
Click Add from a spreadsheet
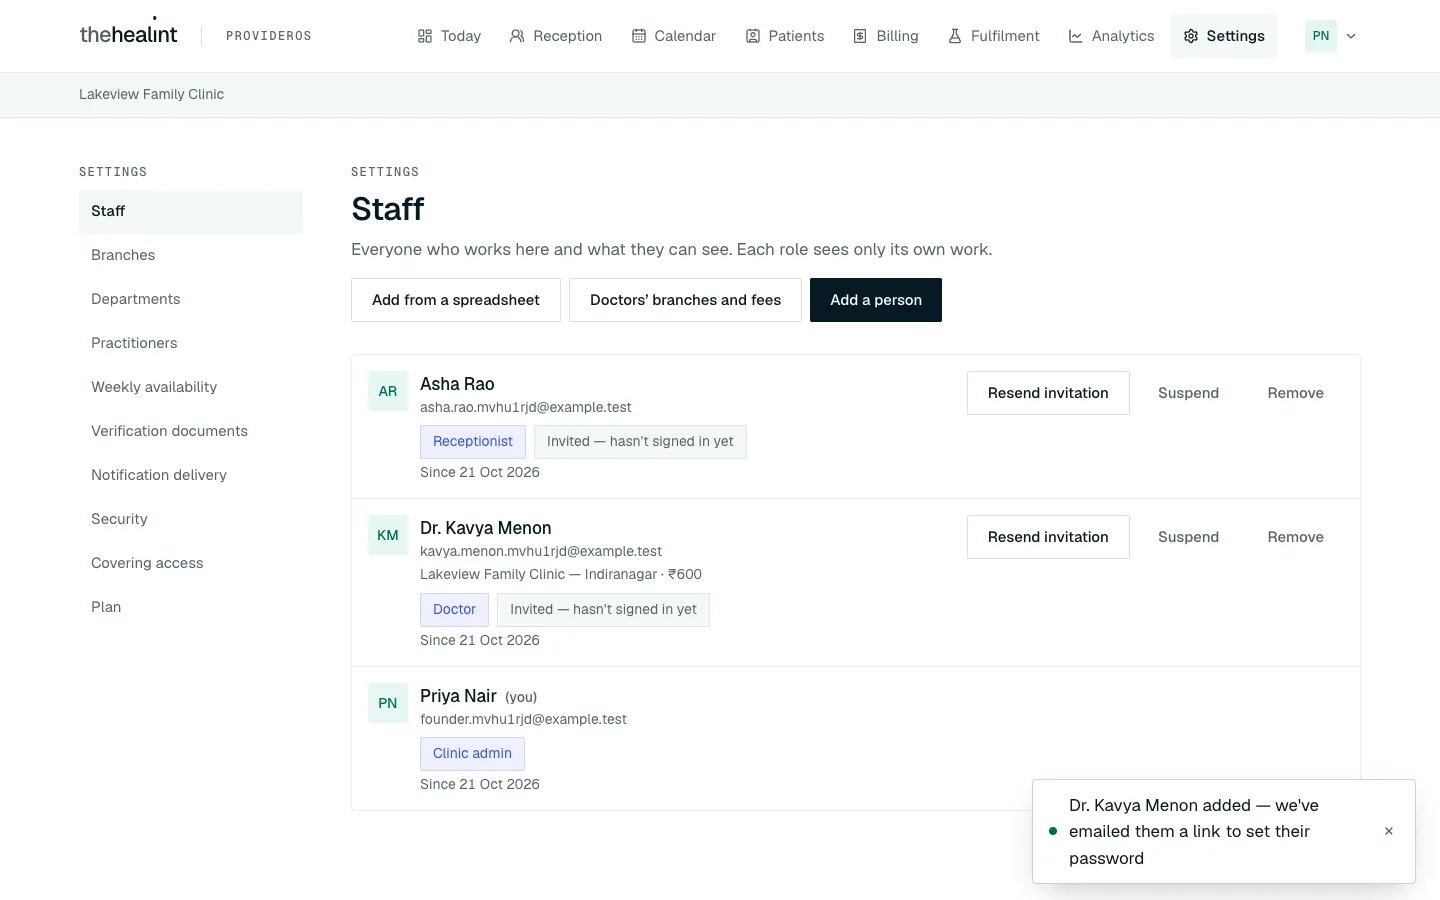pyautogui.click(x=456, y=300)
